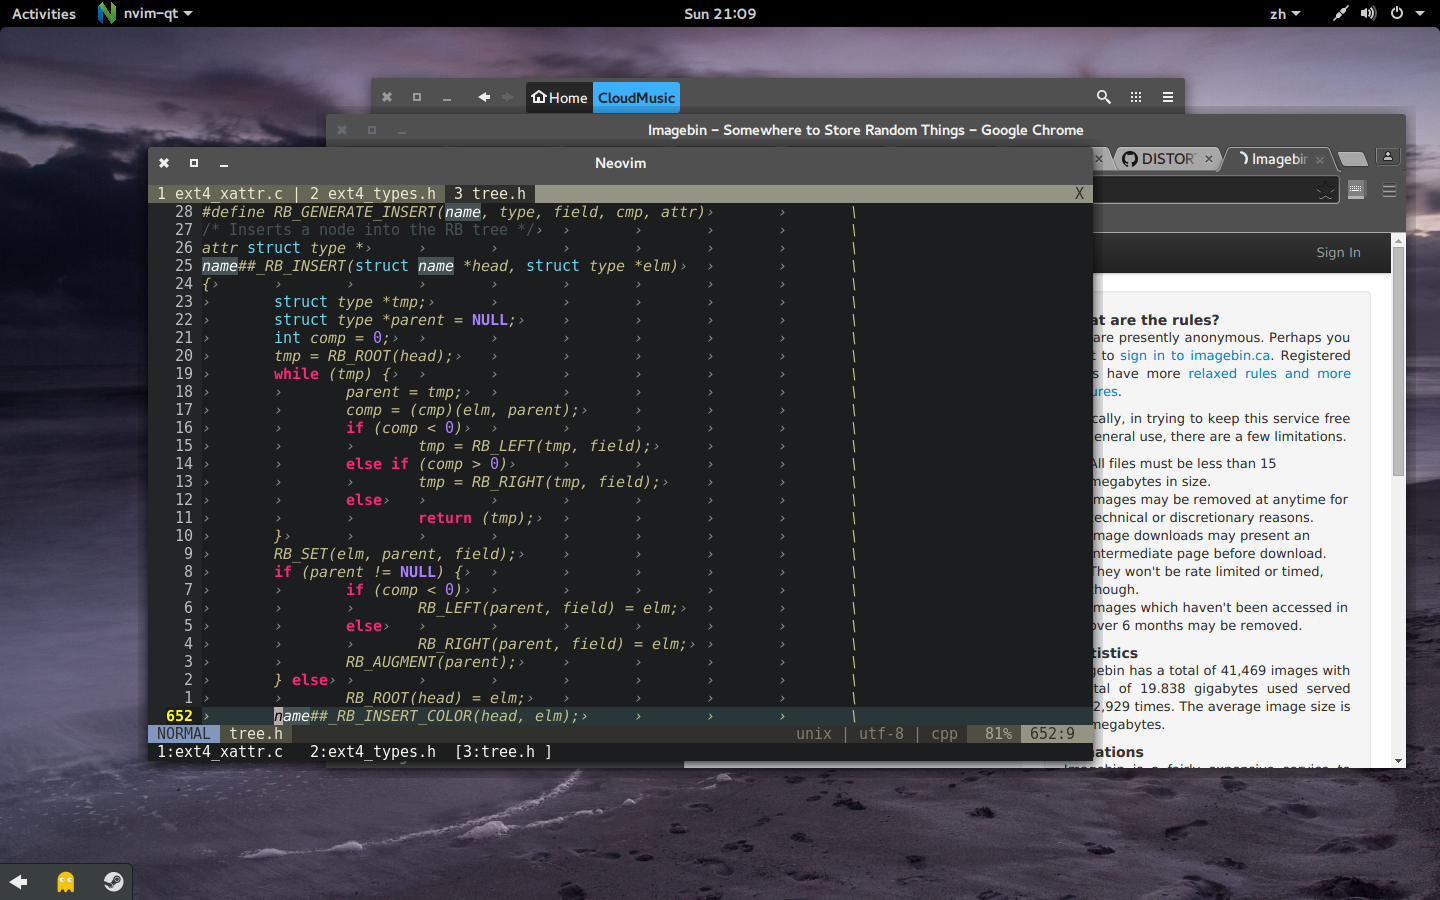Click the 81% position indicator
The height and width of the screenshot is (900, 1440).
(x=998, y=734)
